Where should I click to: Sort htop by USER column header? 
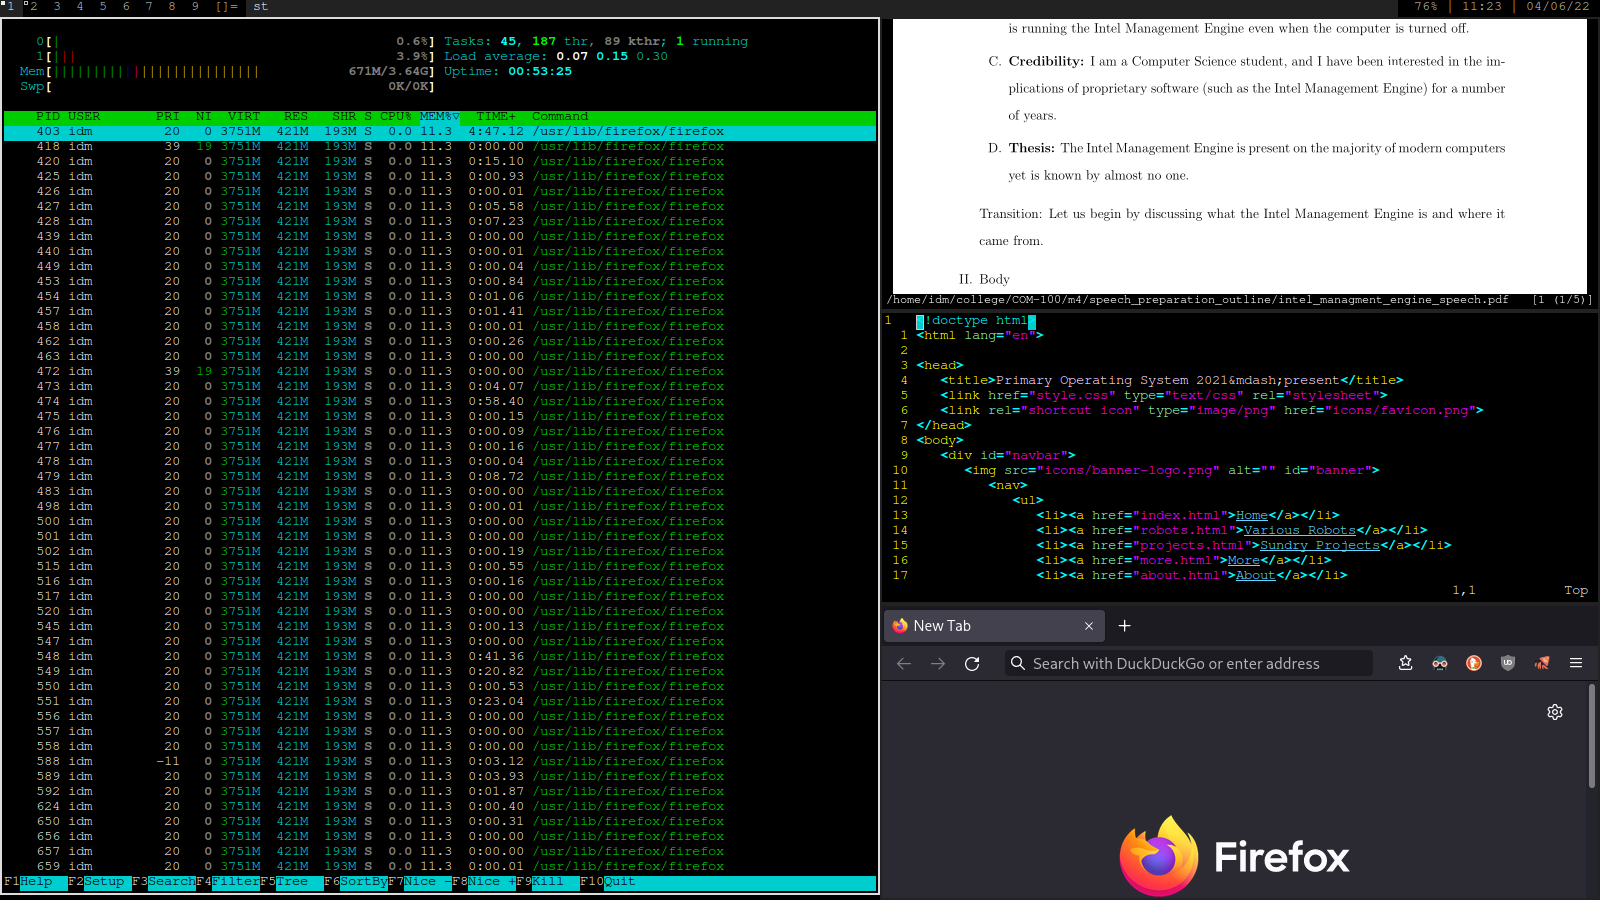tap(84, 117)
